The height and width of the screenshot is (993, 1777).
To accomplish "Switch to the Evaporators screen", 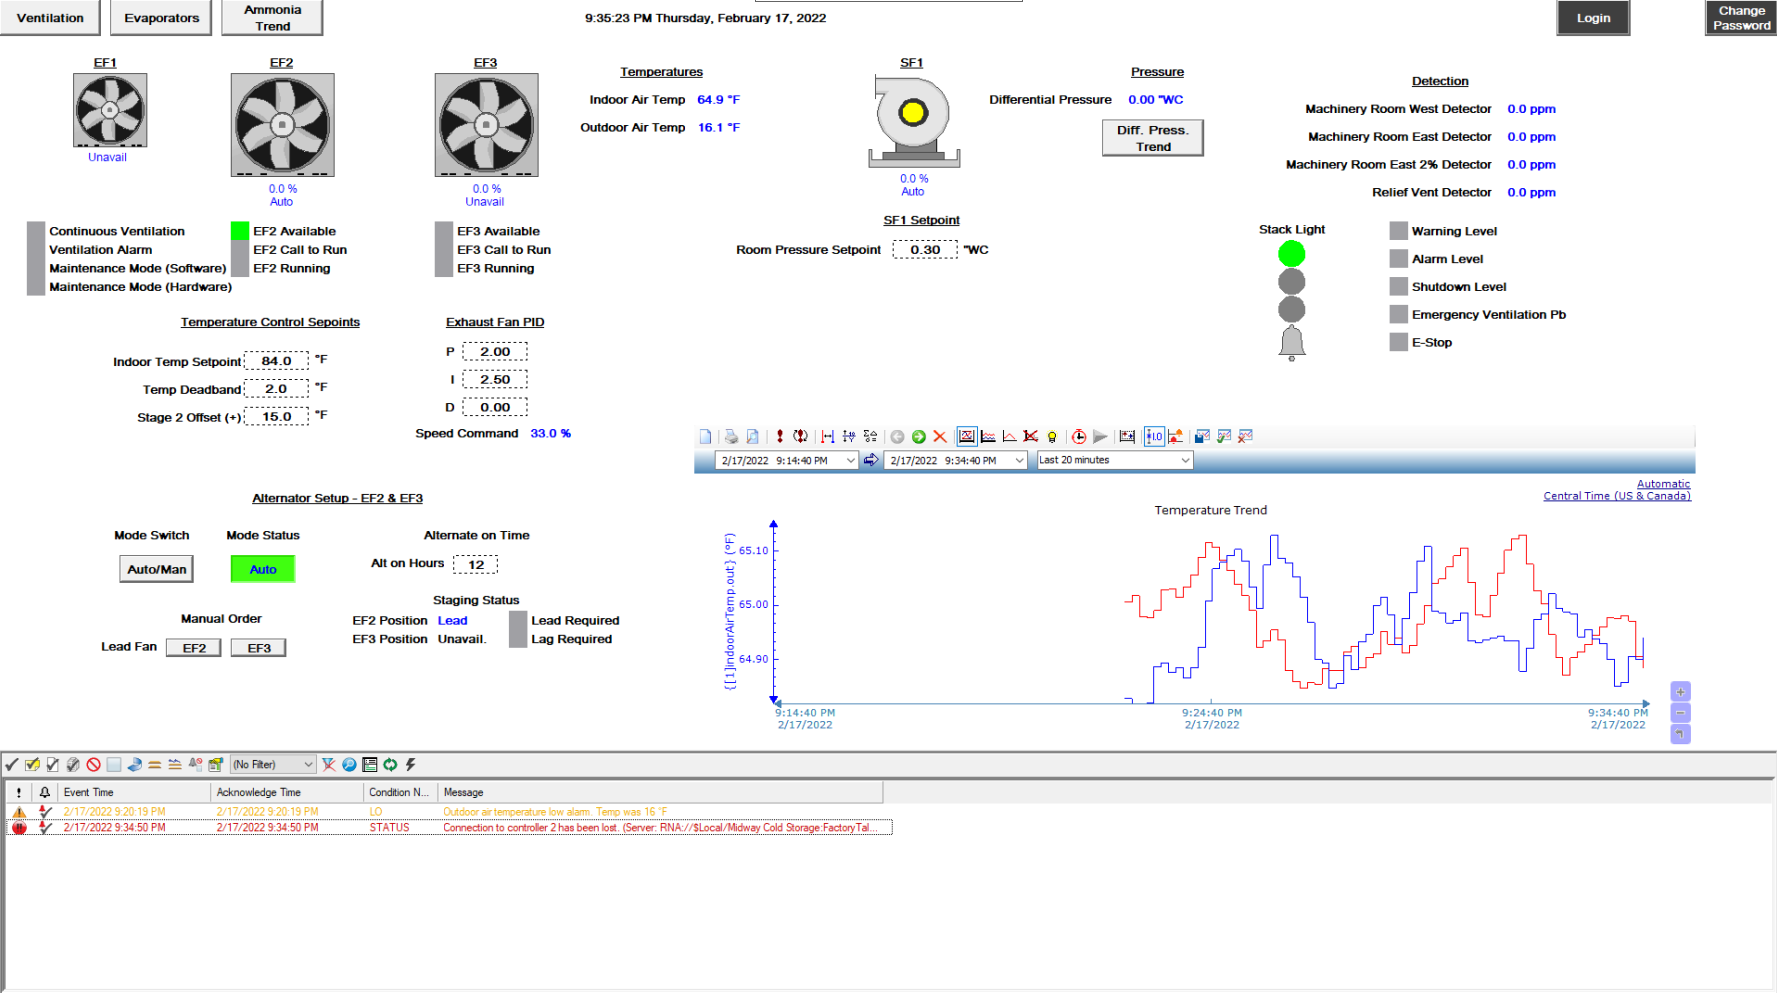I will pos(161,18).
